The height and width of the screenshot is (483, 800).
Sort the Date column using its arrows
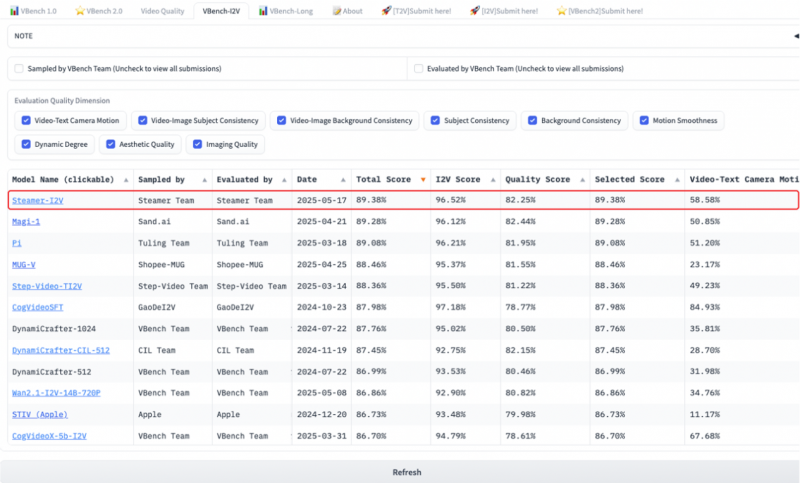click(x=343, y=180)
